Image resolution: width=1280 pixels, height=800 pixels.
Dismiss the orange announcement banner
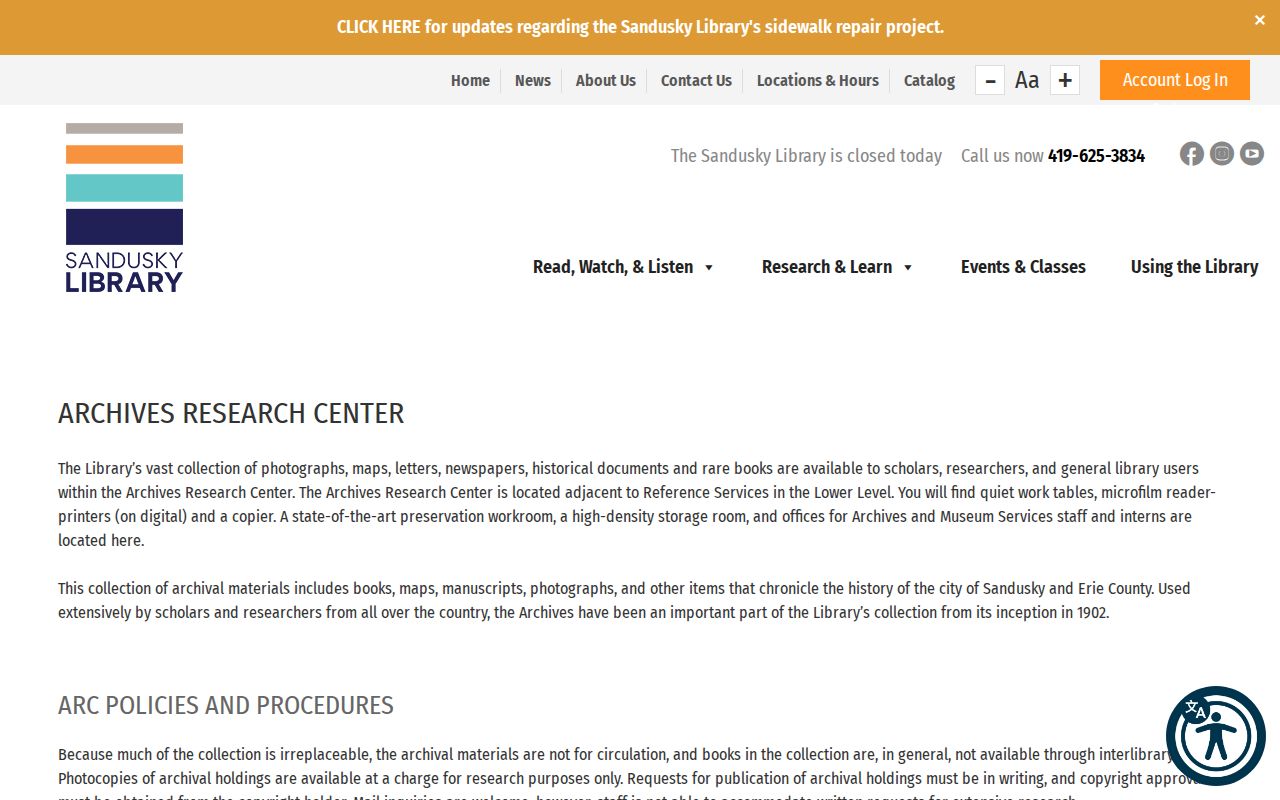pyautogui.click(x=1260, y=20)
